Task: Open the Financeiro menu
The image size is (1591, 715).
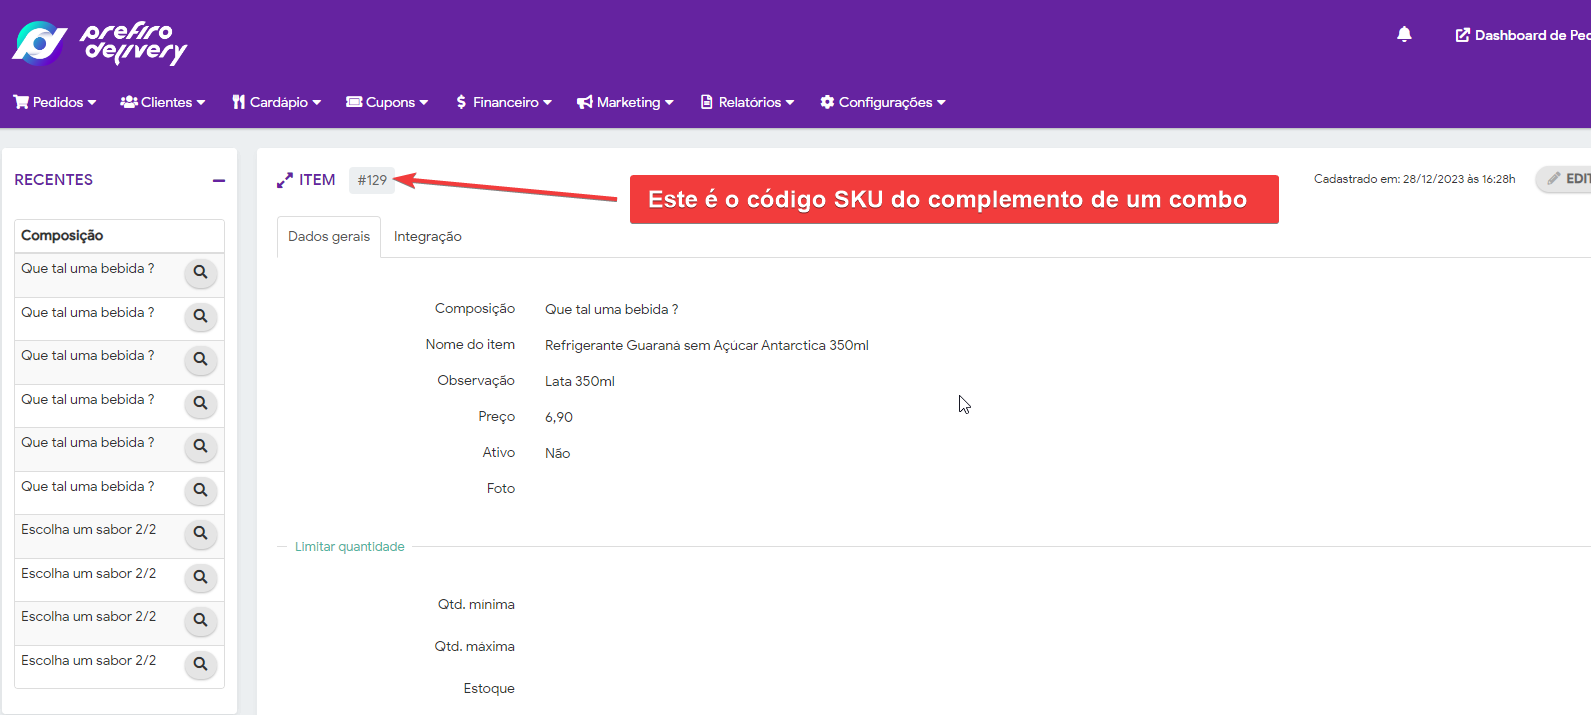Action: (504, 102)
